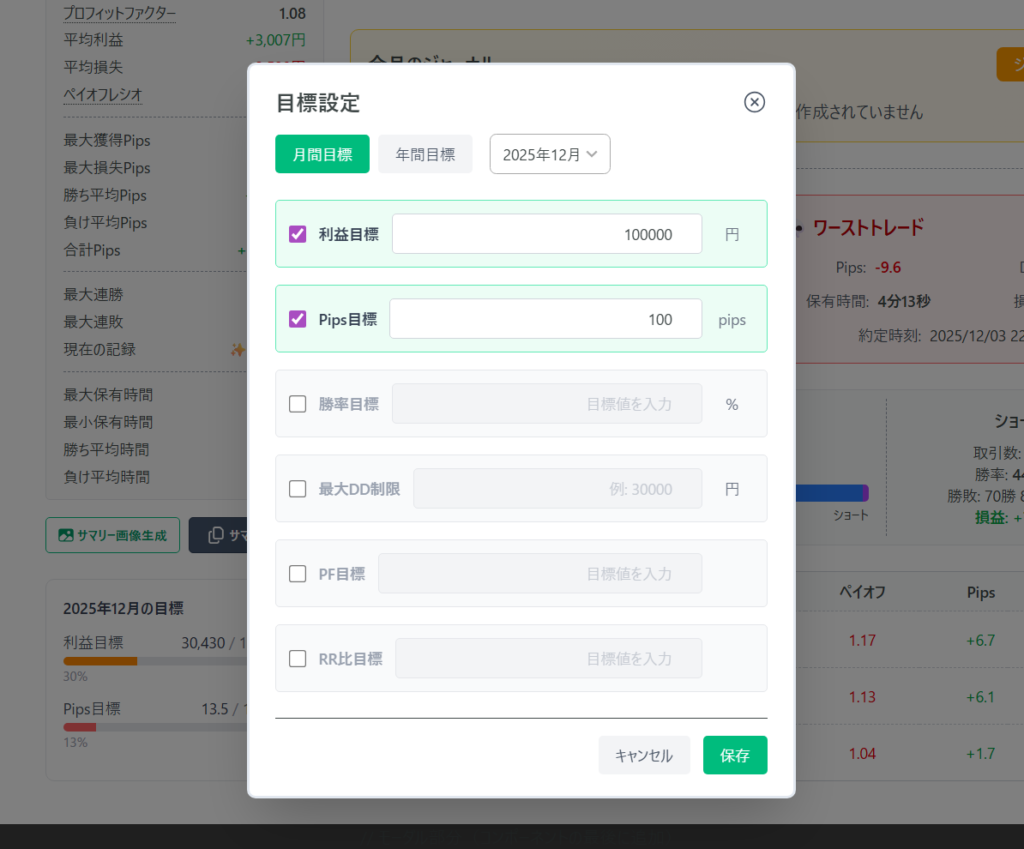Uncheck the Pips目標 checkbox
The image size is (1024, 849).
pos(297,319)
